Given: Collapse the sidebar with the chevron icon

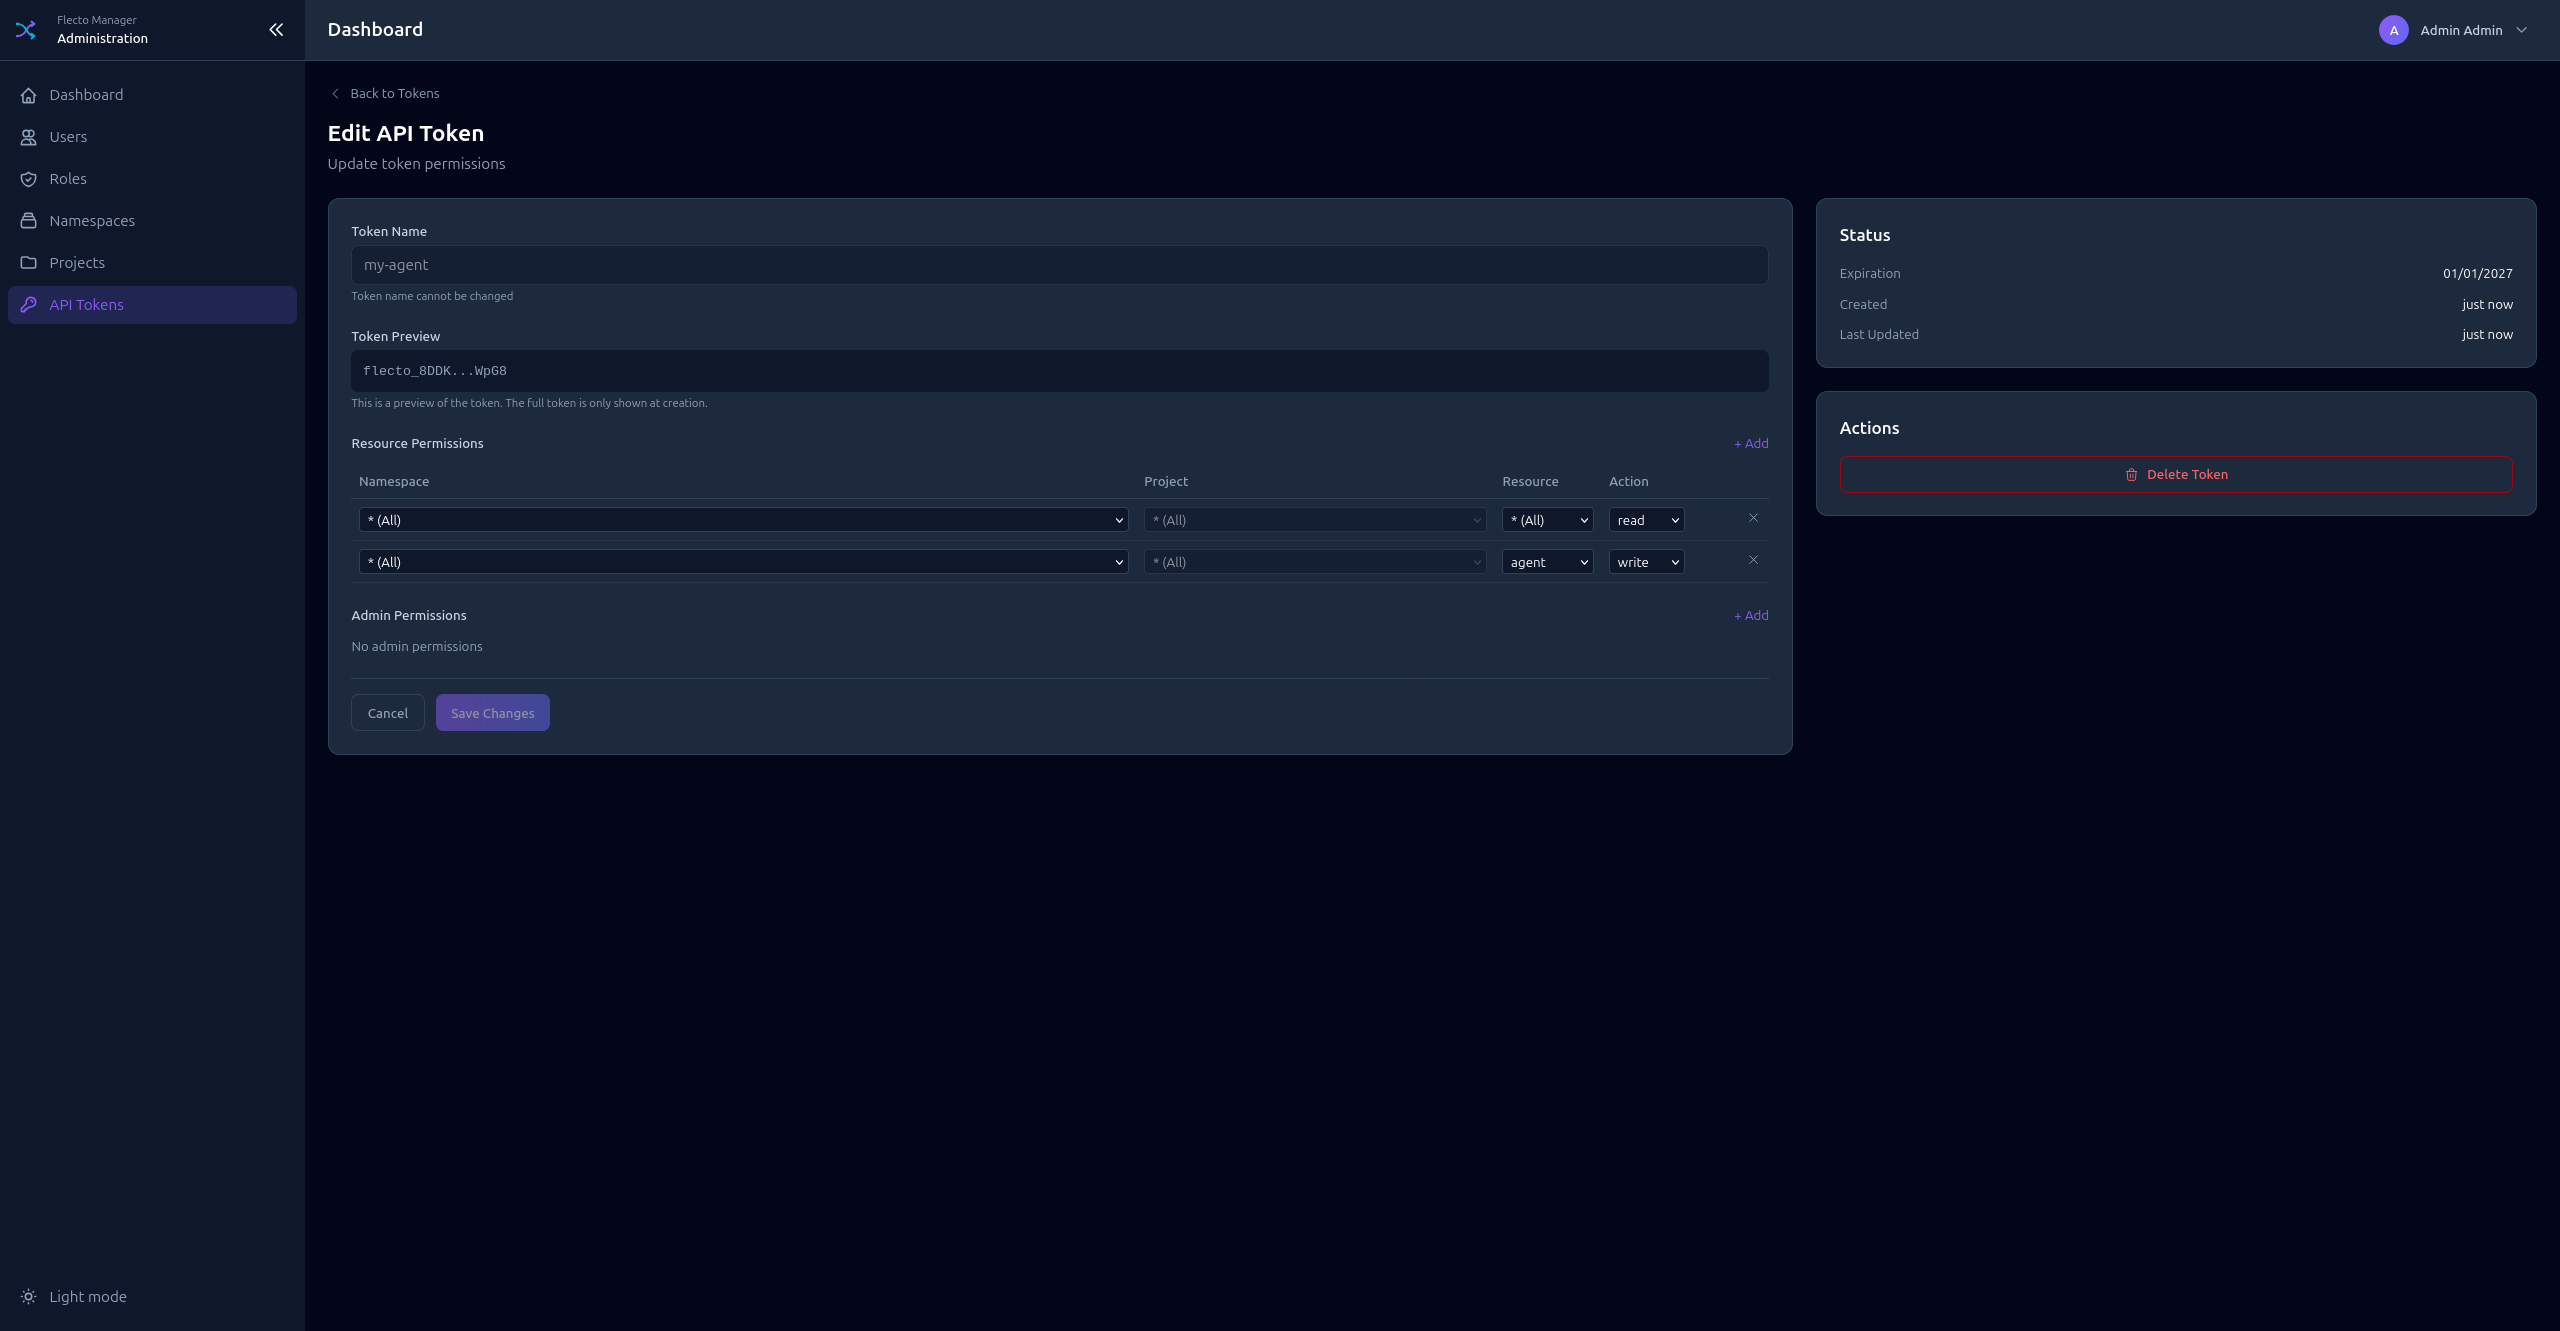Looking at the screenshot, I should [x=276, y=30].
